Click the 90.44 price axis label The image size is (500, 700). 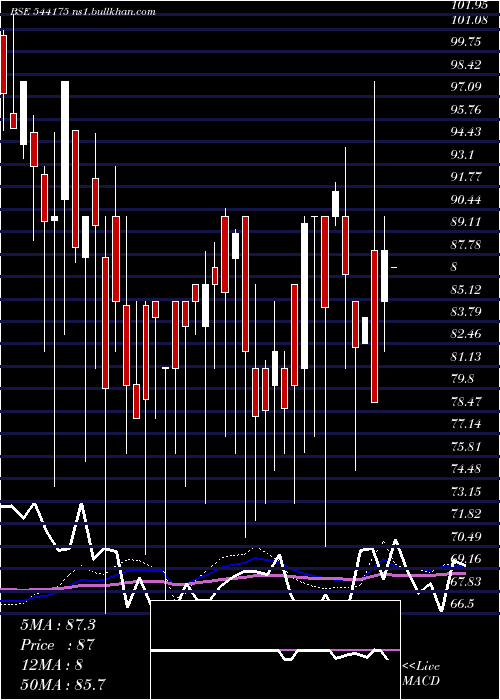(x=467, y=200)
